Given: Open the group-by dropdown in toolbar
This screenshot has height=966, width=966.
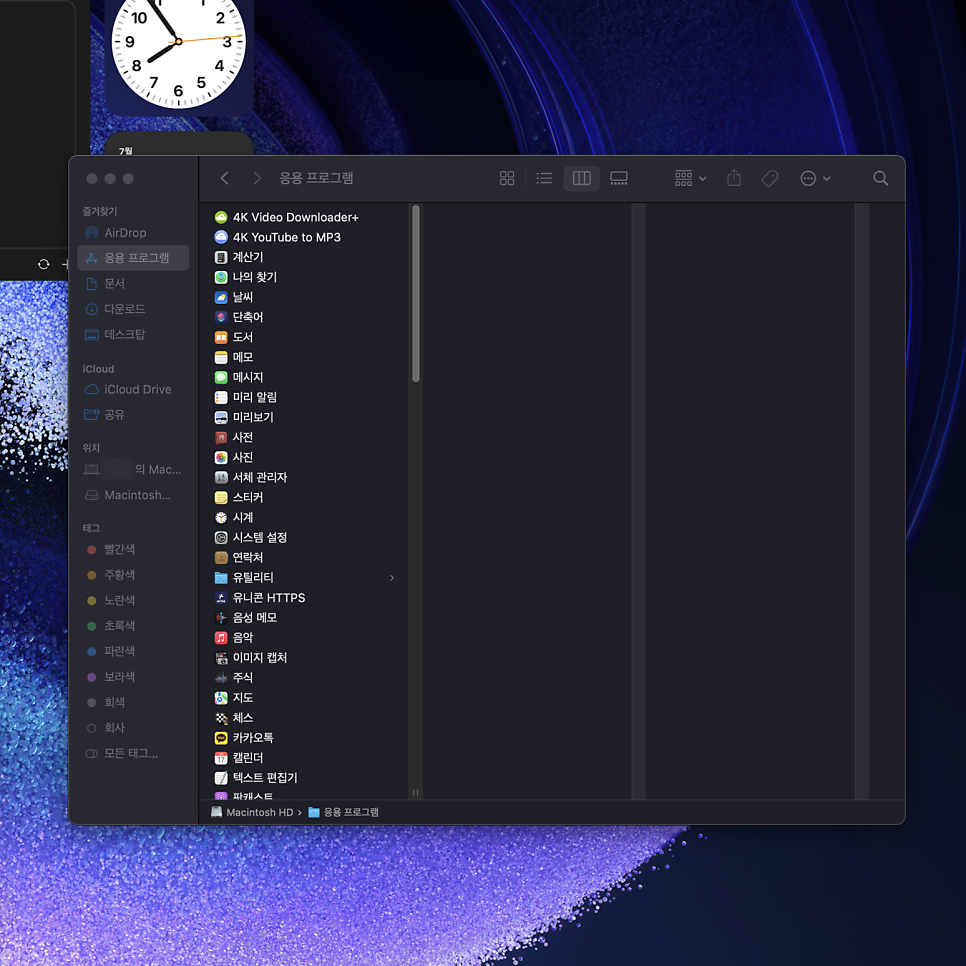Looking at the screenshot, I should pyautogui.click(x=690, y=179).
